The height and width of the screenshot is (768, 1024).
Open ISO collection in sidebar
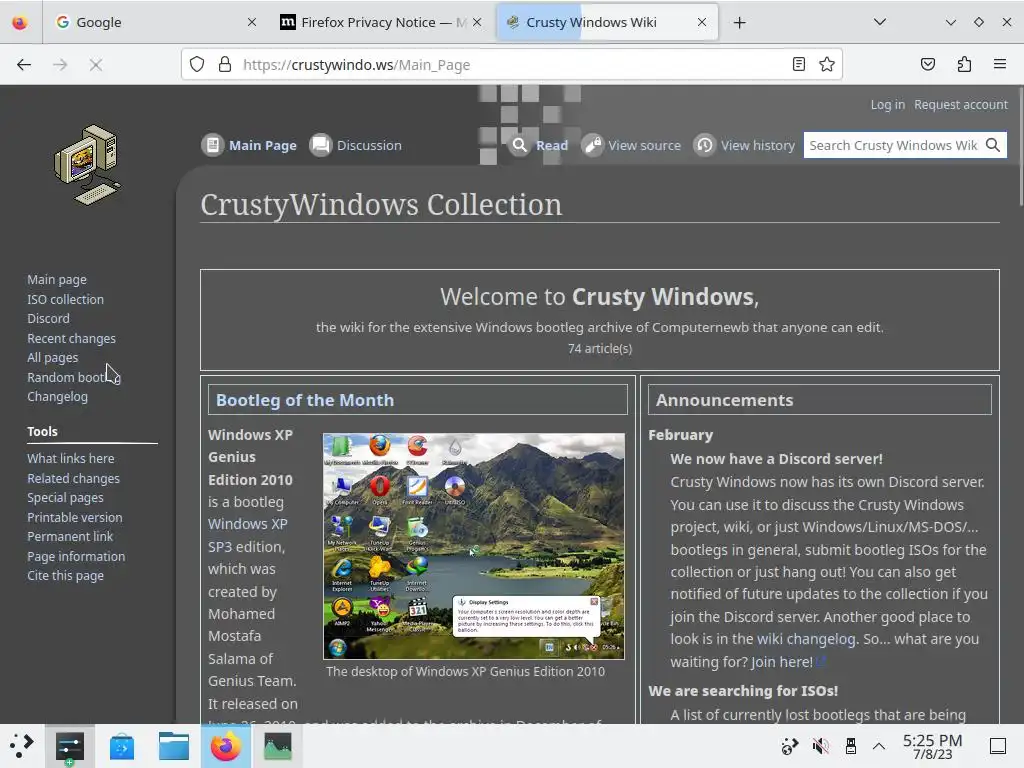[65, 299]
